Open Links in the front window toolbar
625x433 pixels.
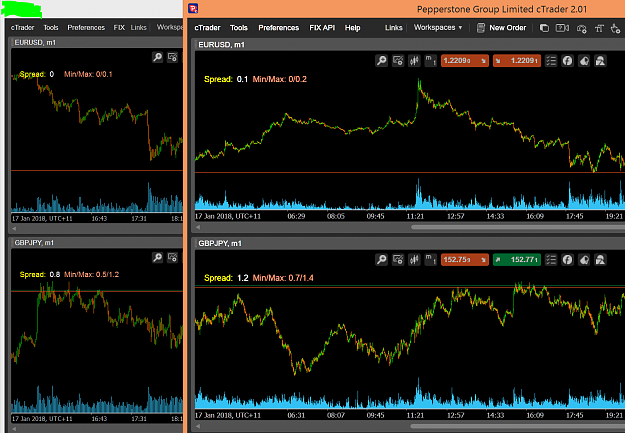pos(393,28)
